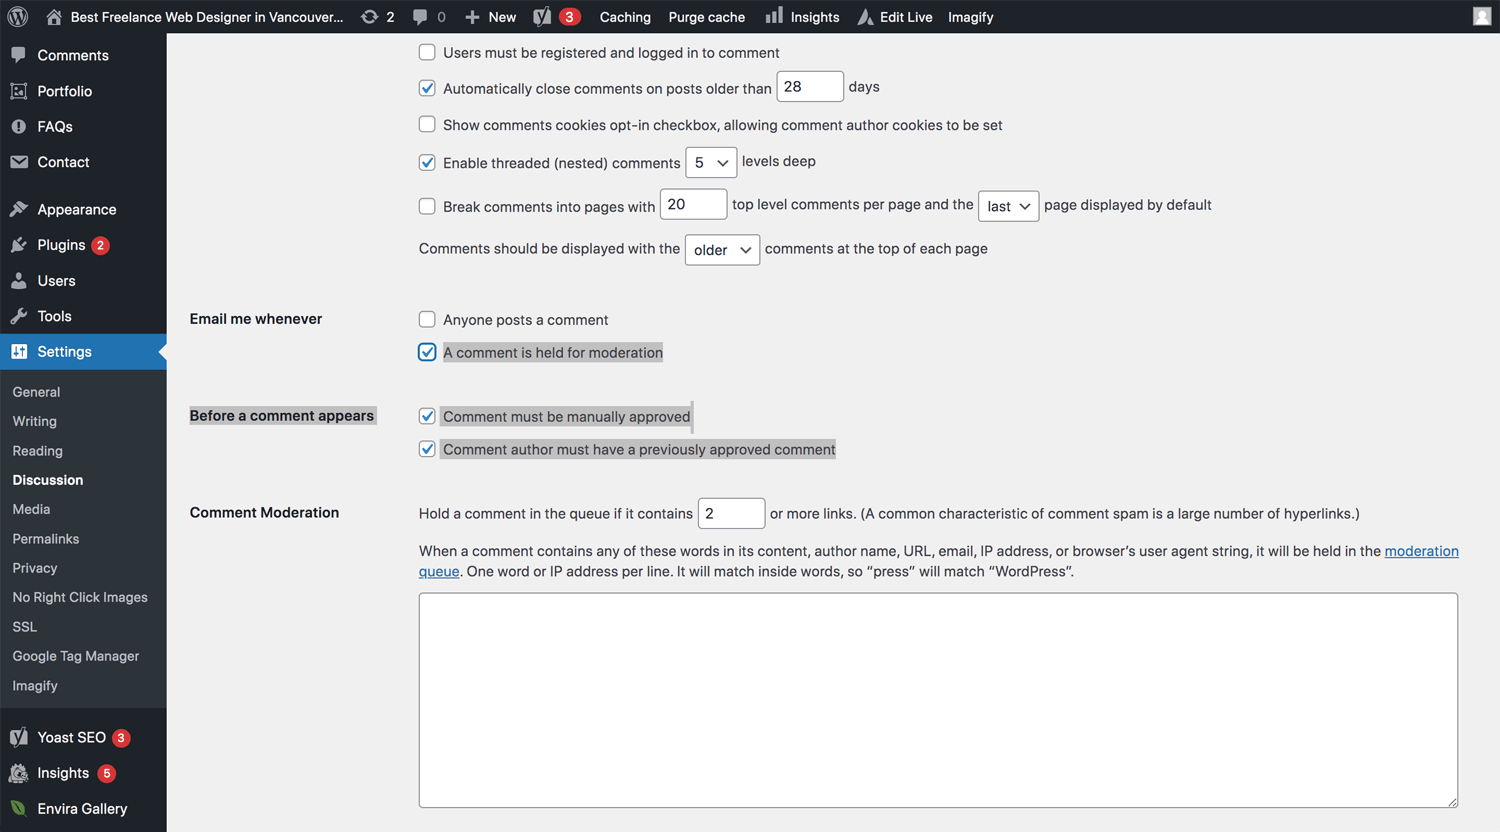Enable users must be registered checkbox
The width and height of the screenshot is (1500, 832).
click(x=427, y=52)
